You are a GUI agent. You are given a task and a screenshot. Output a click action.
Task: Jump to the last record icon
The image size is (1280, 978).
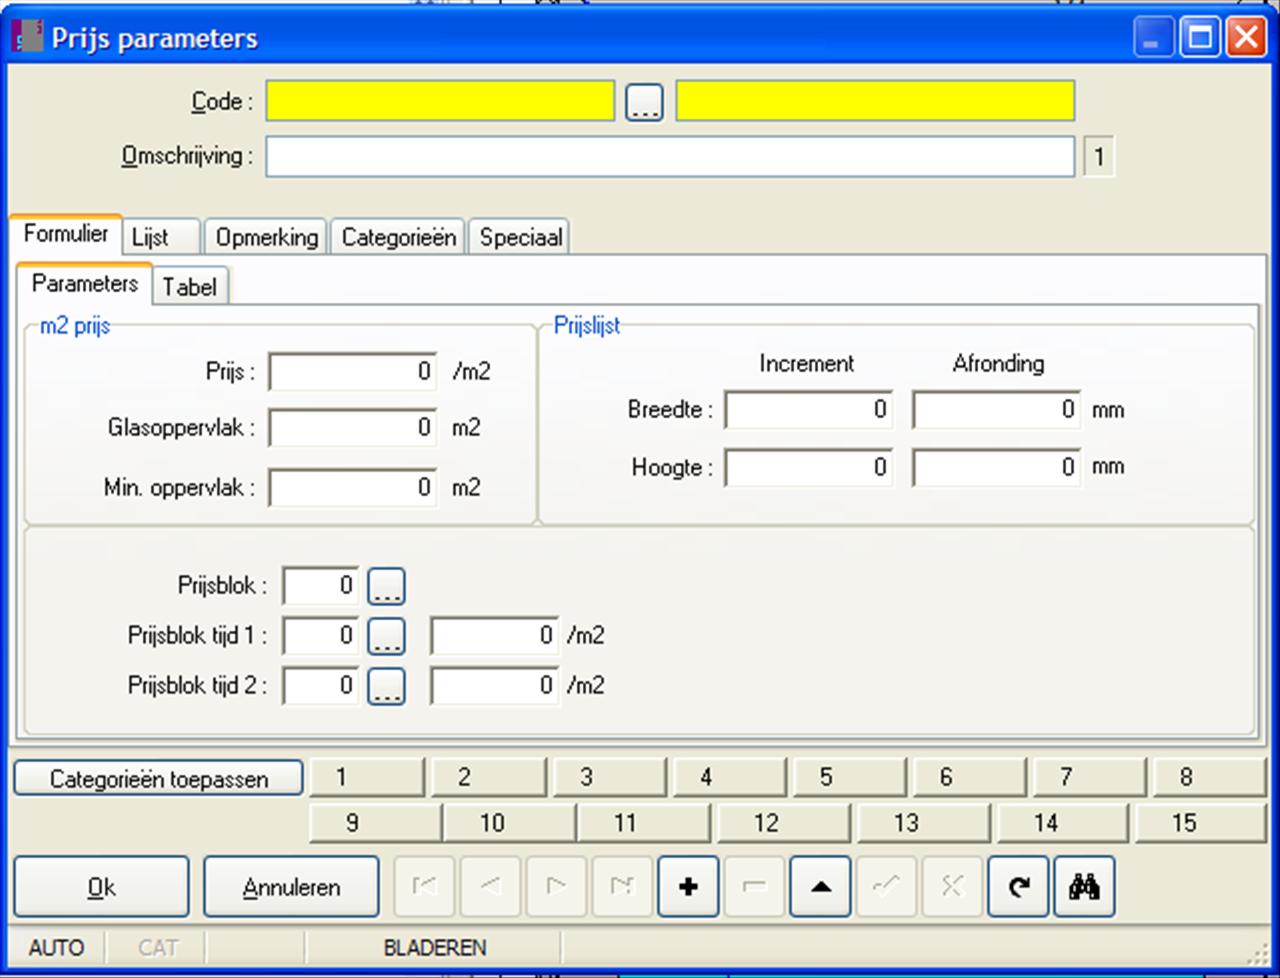tap(622, 887)
